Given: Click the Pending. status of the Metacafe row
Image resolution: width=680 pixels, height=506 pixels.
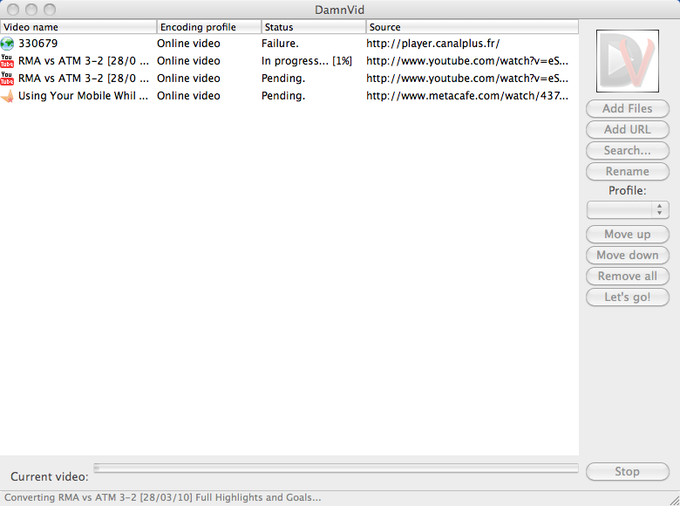Looking at the screenshot, I should (x=283, y=96).
